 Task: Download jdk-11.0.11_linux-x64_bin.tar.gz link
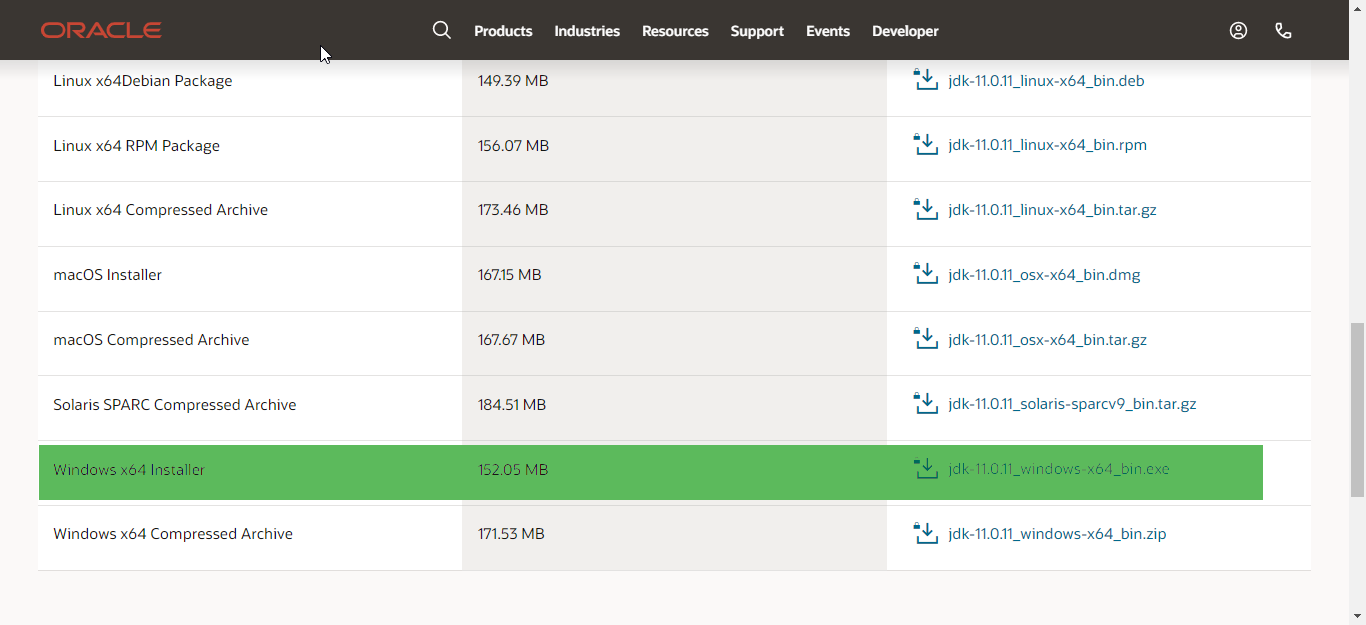(1052, 210)
